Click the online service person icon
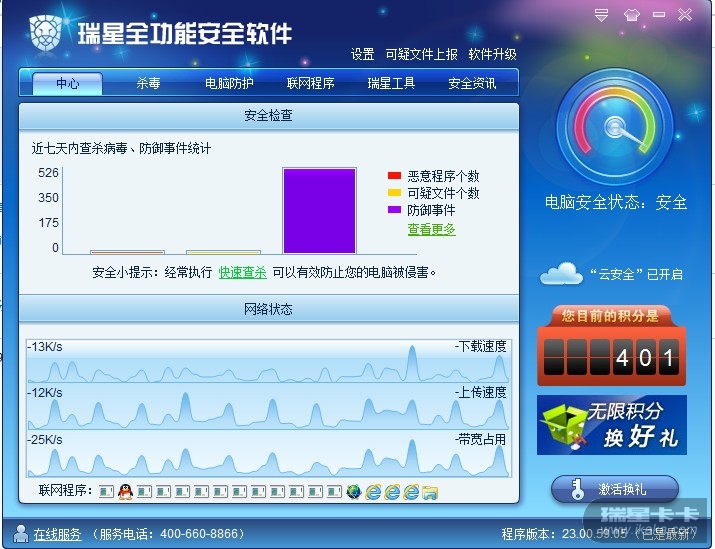 [x=21, y=533]
